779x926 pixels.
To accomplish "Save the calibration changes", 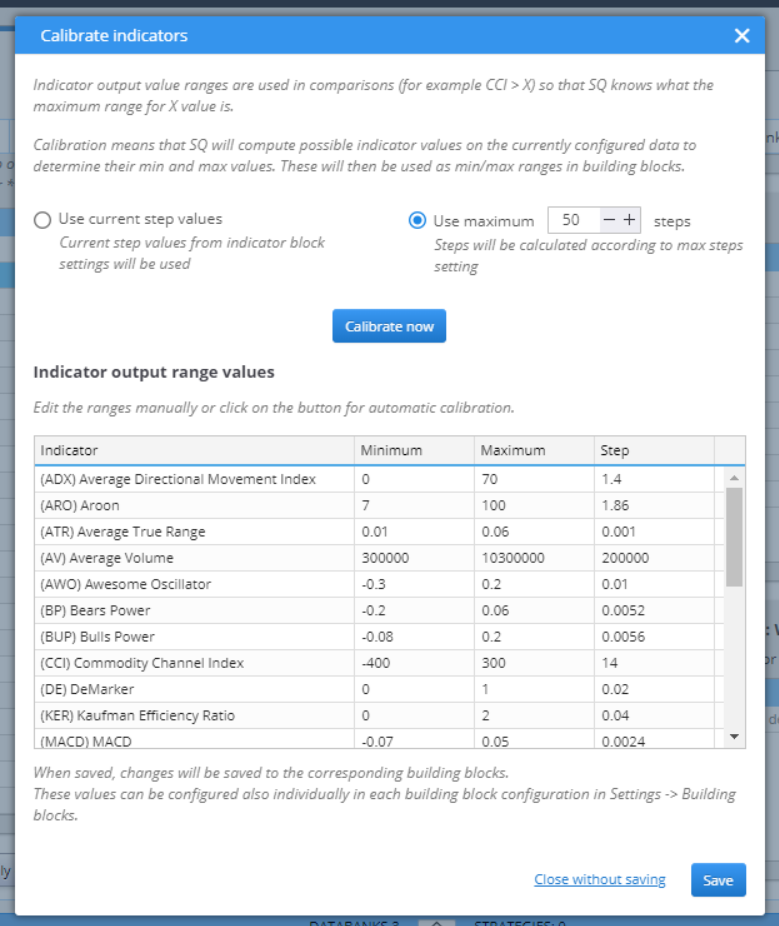I will tap(718, 880).
